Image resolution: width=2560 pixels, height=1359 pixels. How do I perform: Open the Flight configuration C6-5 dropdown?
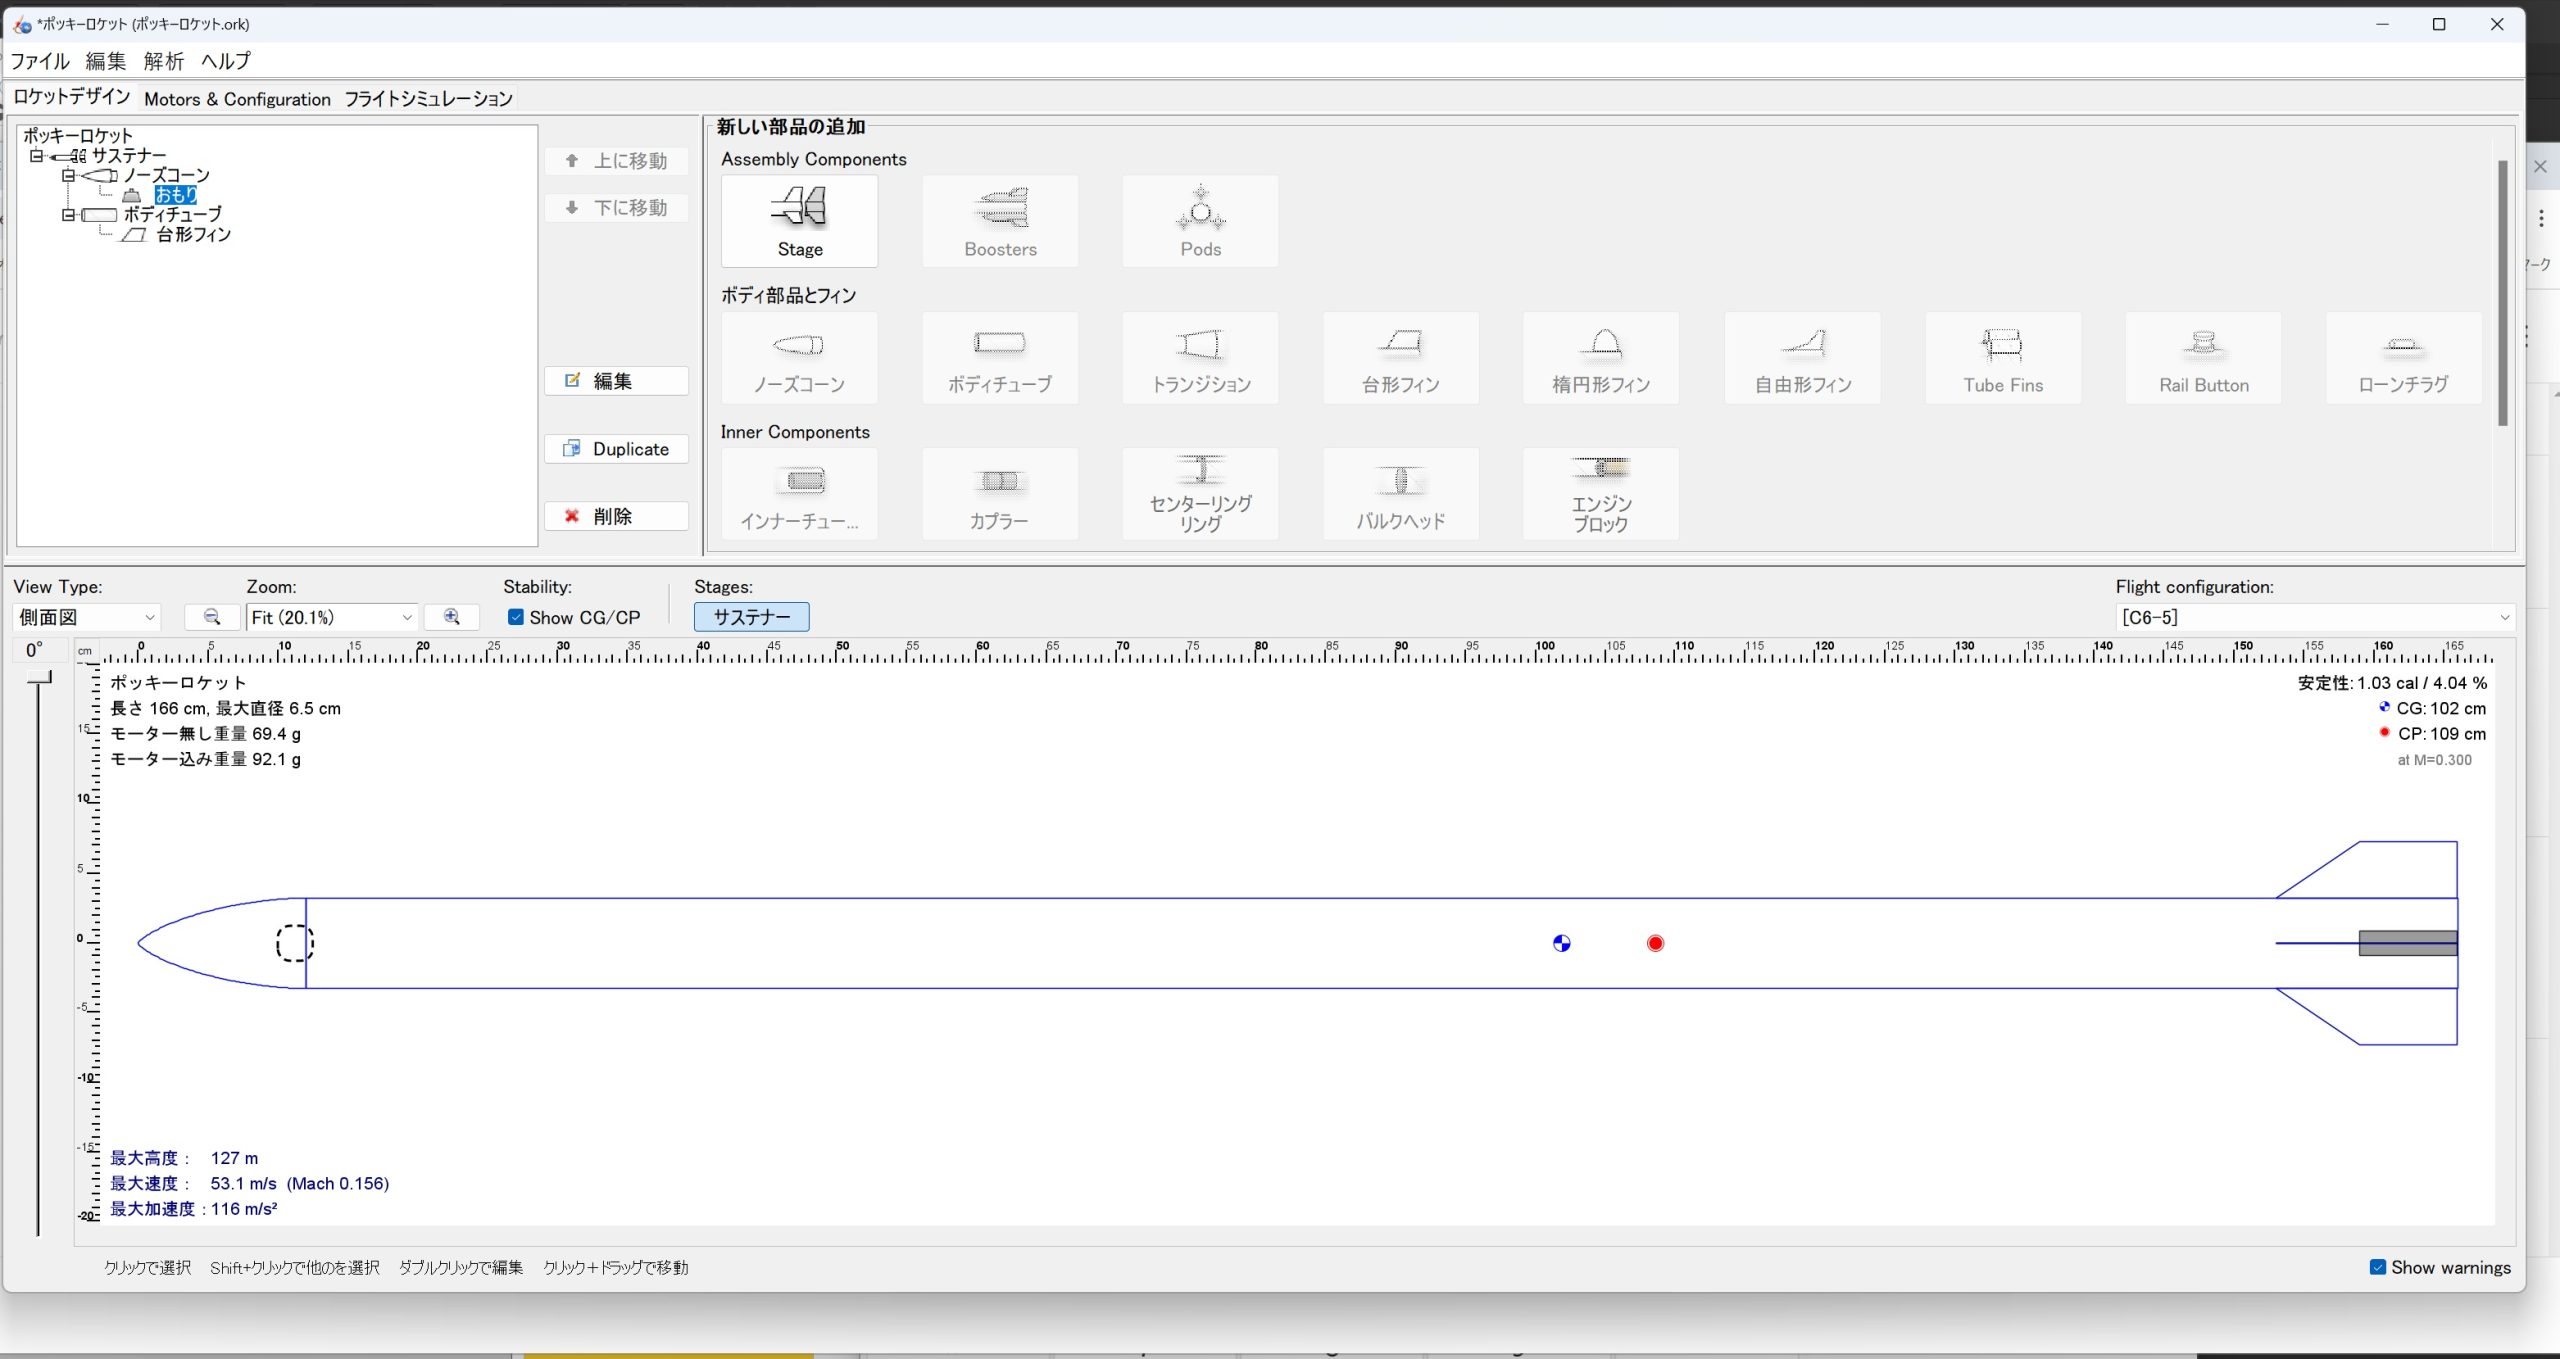2314,617
